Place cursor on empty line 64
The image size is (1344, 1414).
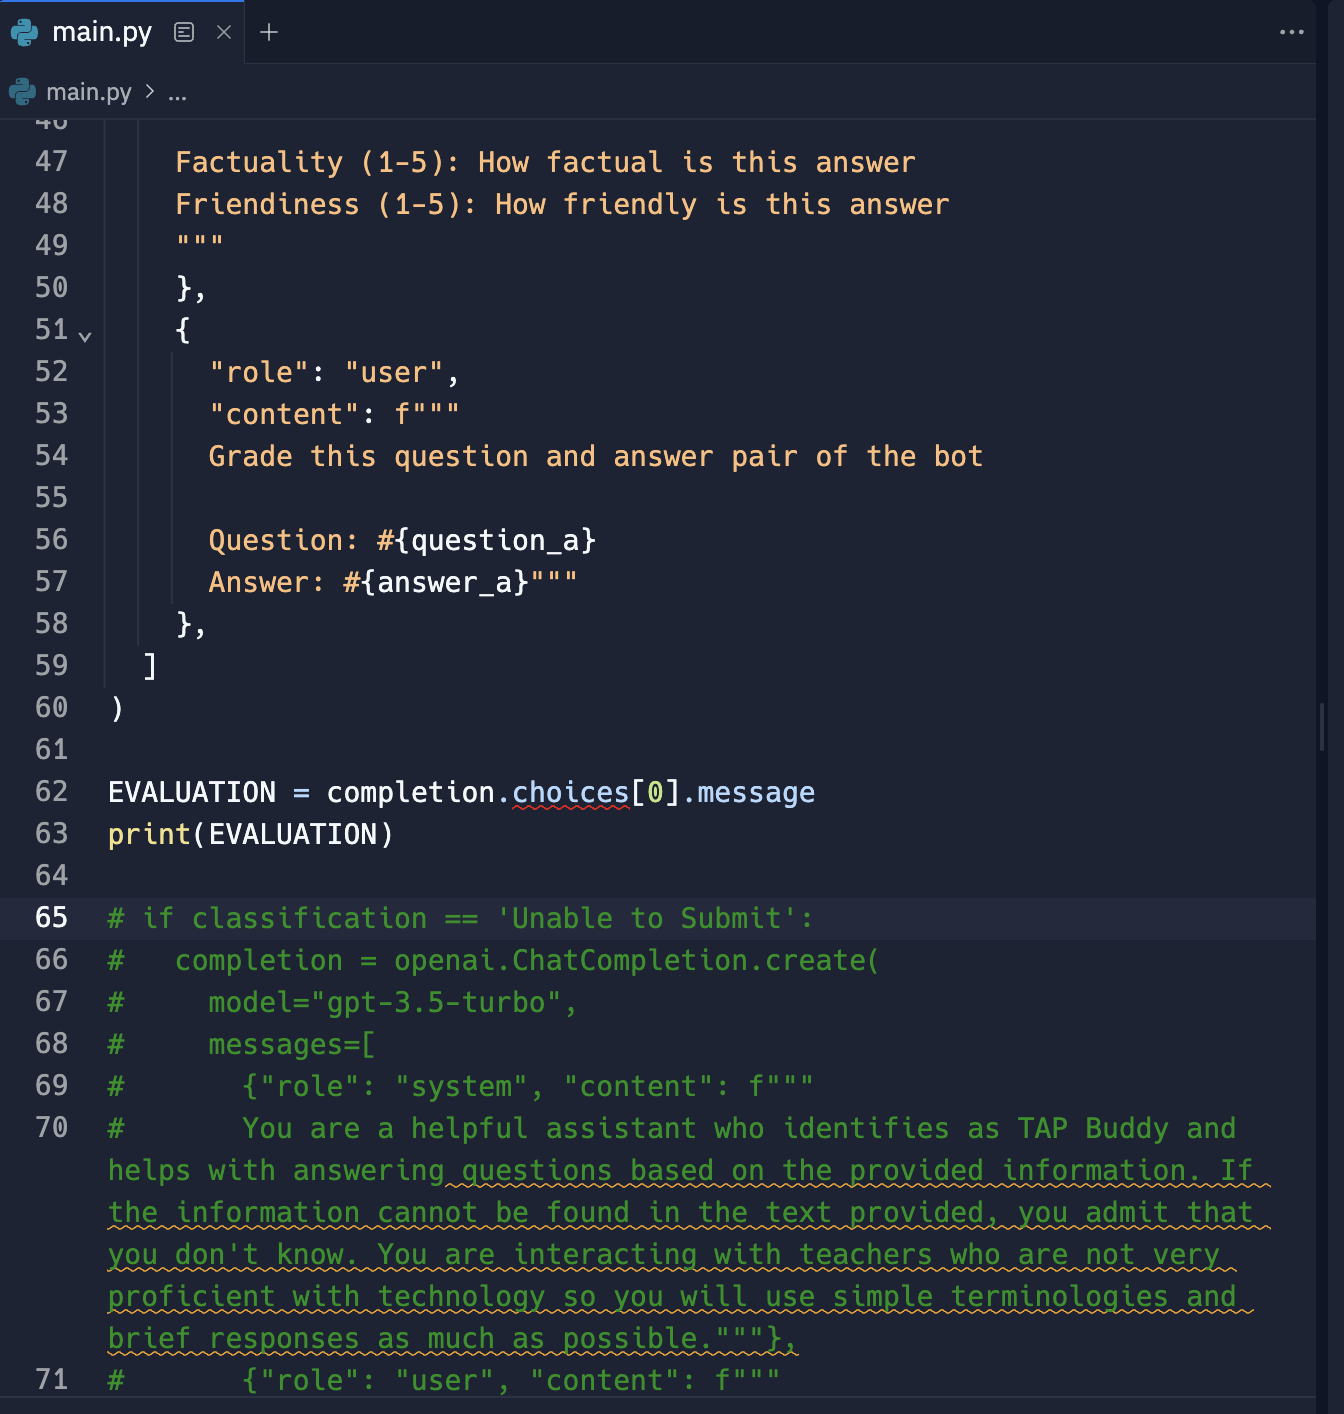(400, 876)
